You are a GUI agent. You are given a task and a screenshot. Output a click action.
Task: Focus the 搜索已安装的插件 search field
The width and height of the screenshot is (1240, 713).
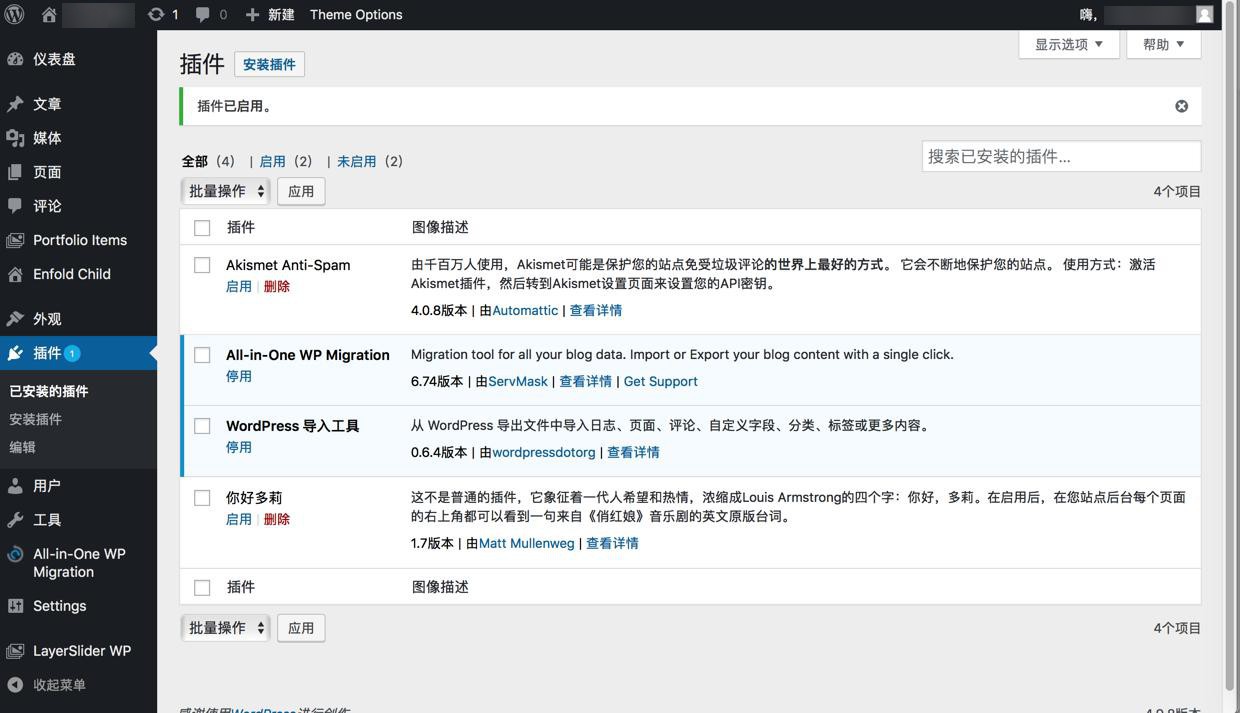coord(1061,156)
